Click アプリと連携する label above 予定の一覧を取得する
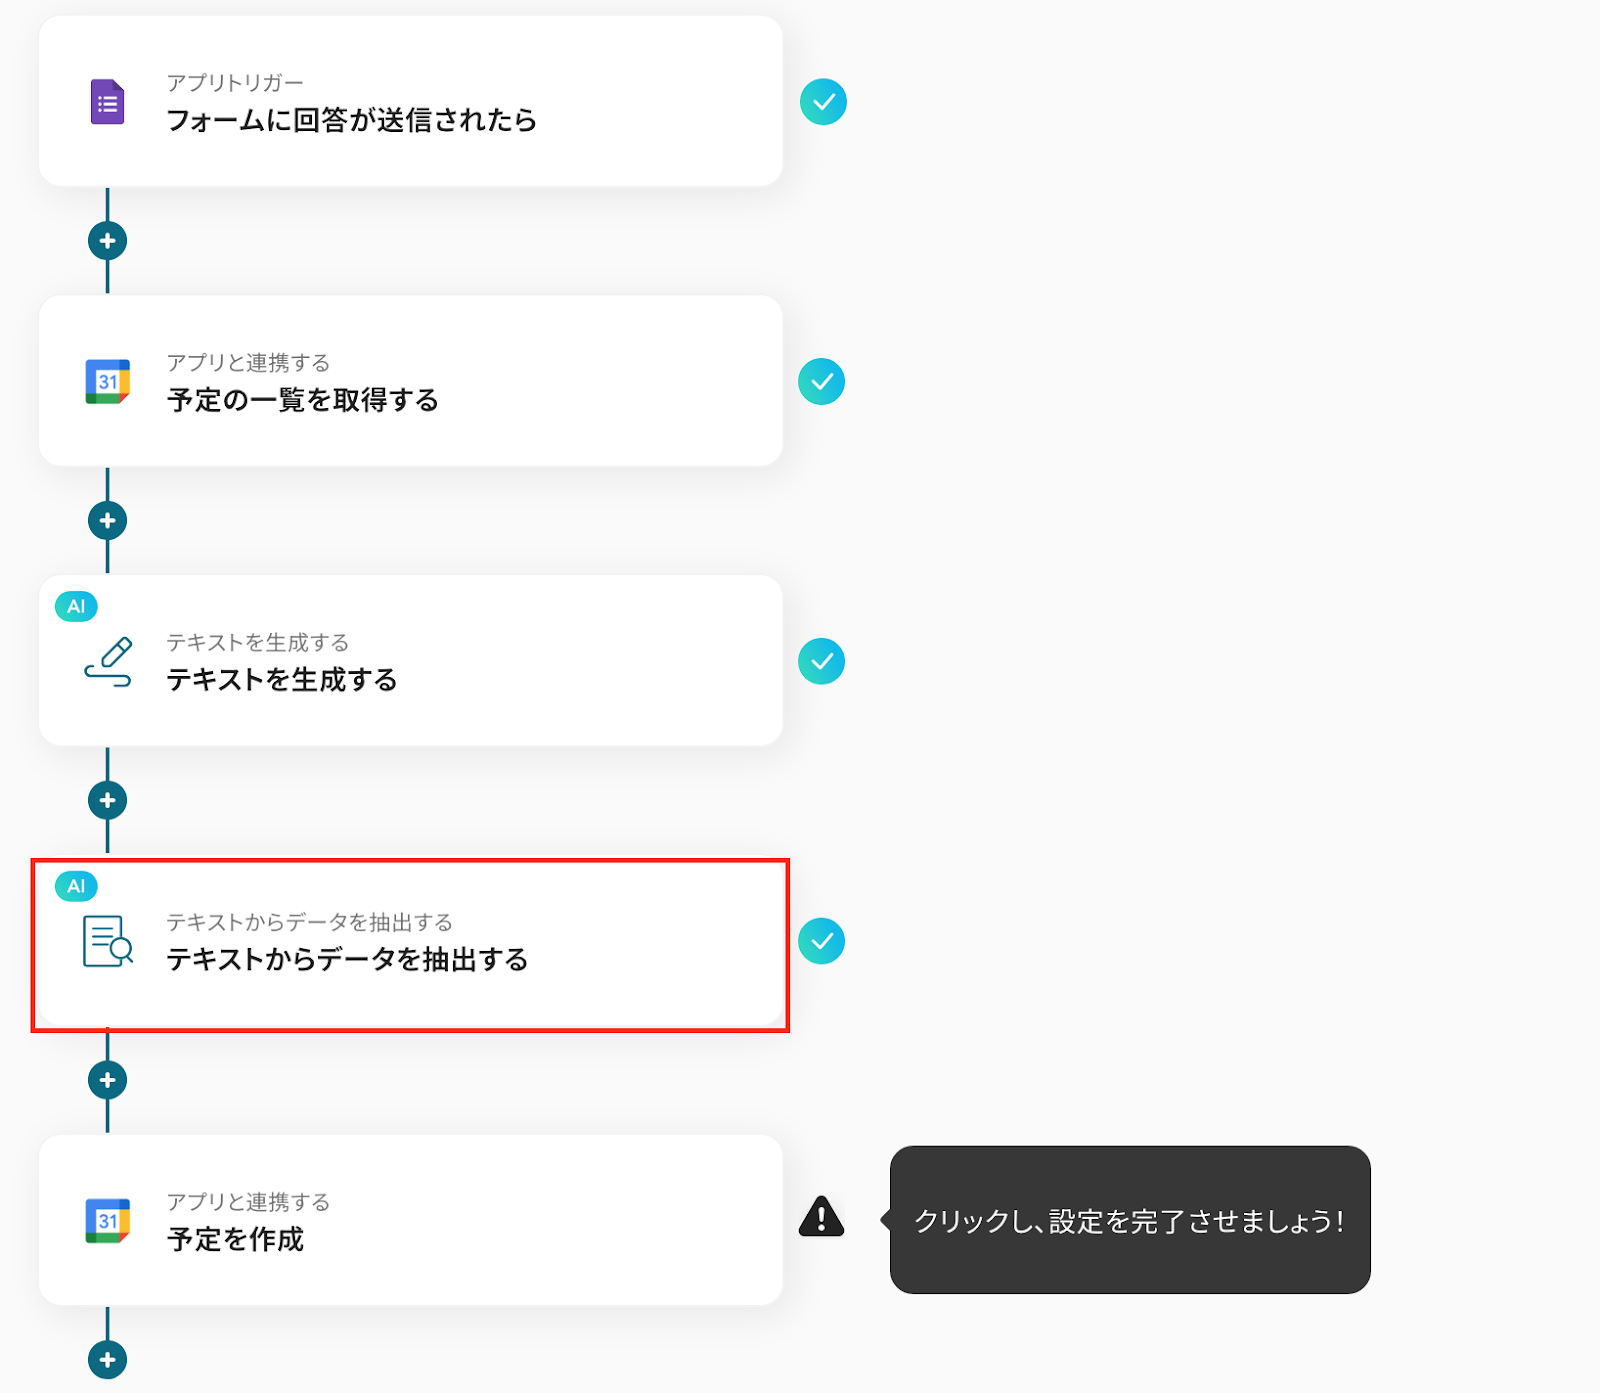Image resolution: width=1600 pixels, height=1393 pixels. [248, 363]
